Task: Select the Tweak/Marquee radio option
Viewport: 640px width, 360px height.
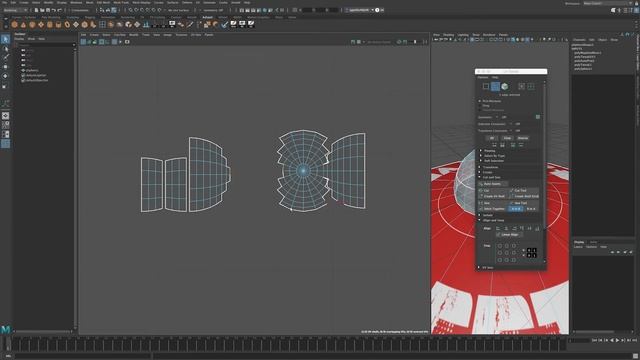Action: (480, 110)
